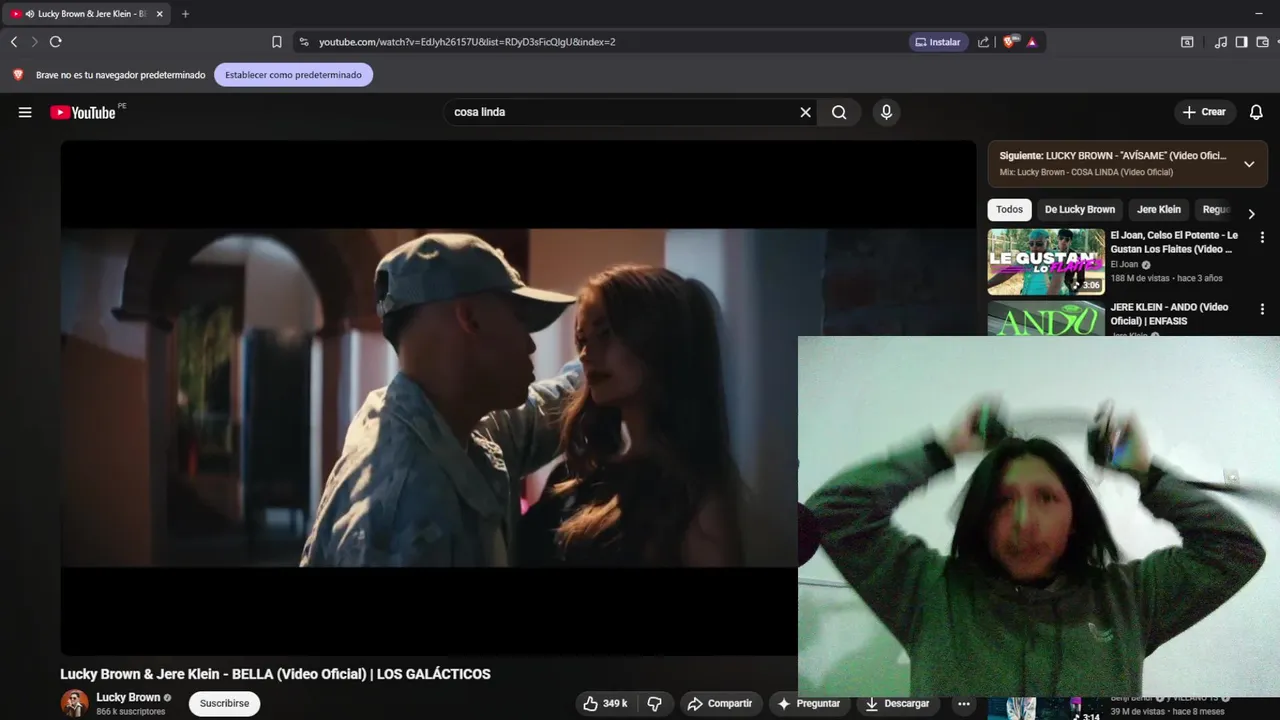Click the El Joan channel name

tap(1124, 265)
